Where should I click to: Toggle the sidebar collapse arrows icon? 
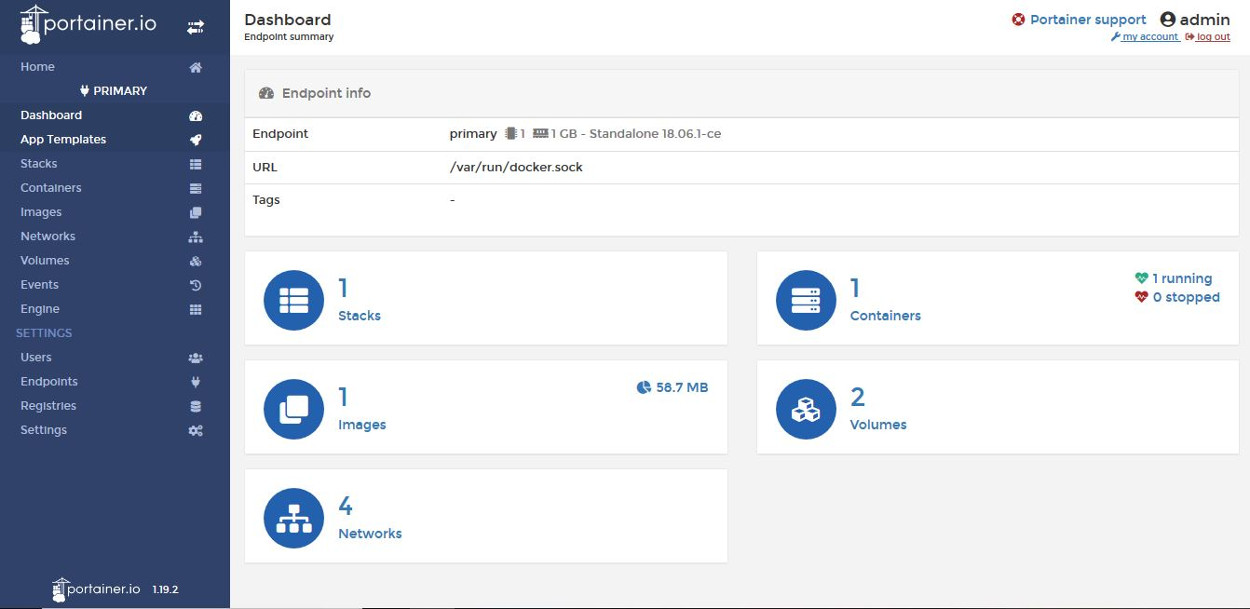(195, 27)
